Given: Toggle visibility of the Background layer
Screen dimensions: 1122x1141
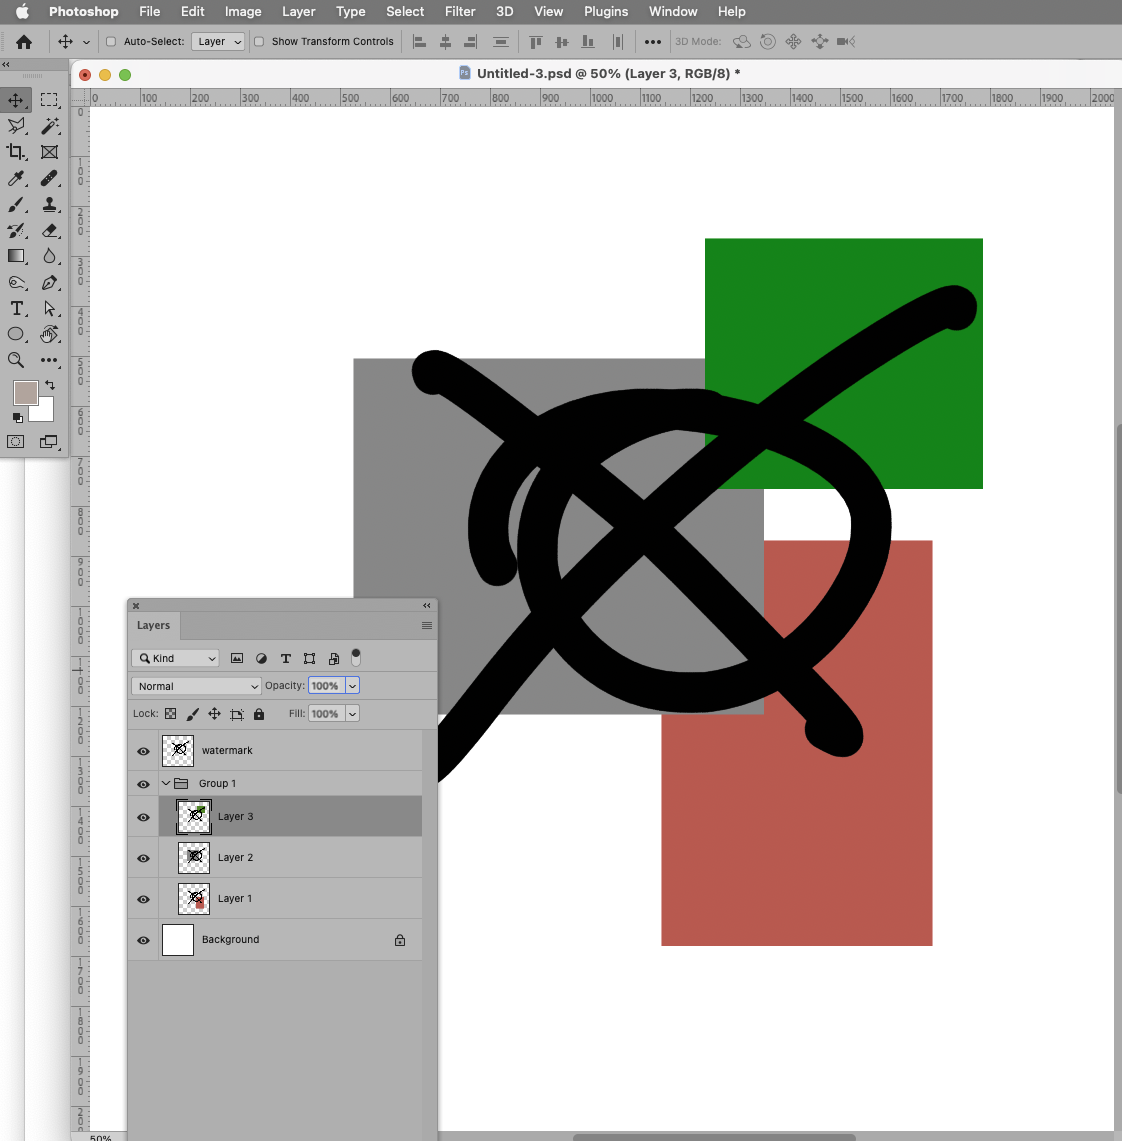Looking at the screenshot, I should tap(143, 940).
